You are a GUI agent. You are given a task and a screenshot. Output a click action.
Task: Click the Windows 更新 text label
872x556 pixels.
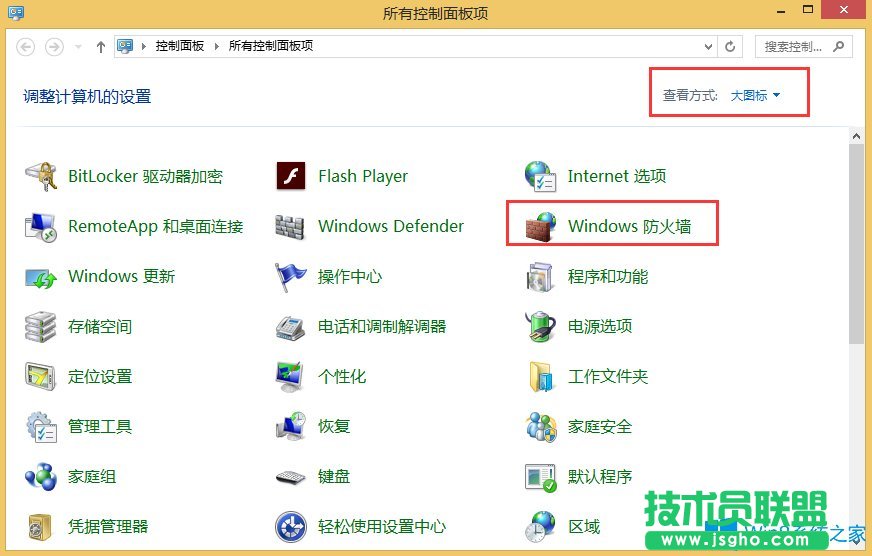point(121,276)
